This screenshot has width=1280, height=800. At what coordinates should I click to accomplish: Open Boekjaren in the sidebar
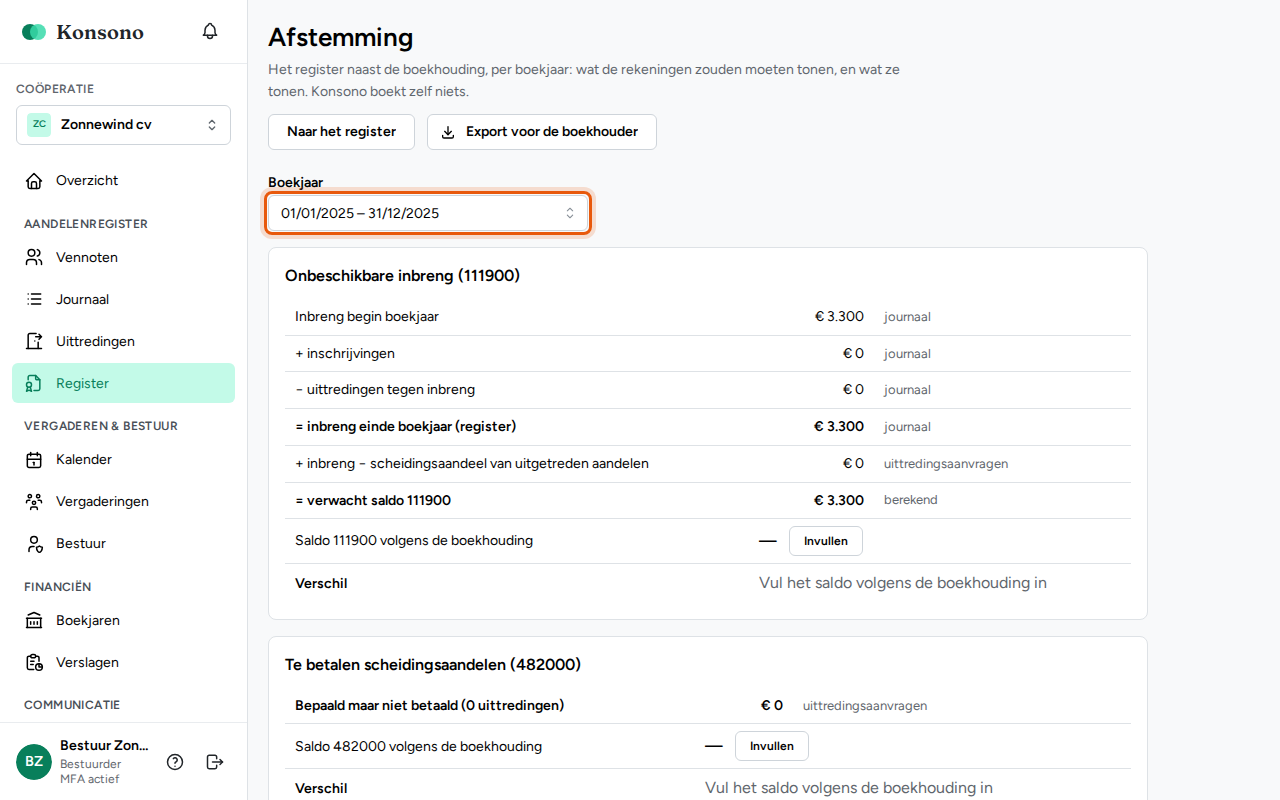[123, 621]
